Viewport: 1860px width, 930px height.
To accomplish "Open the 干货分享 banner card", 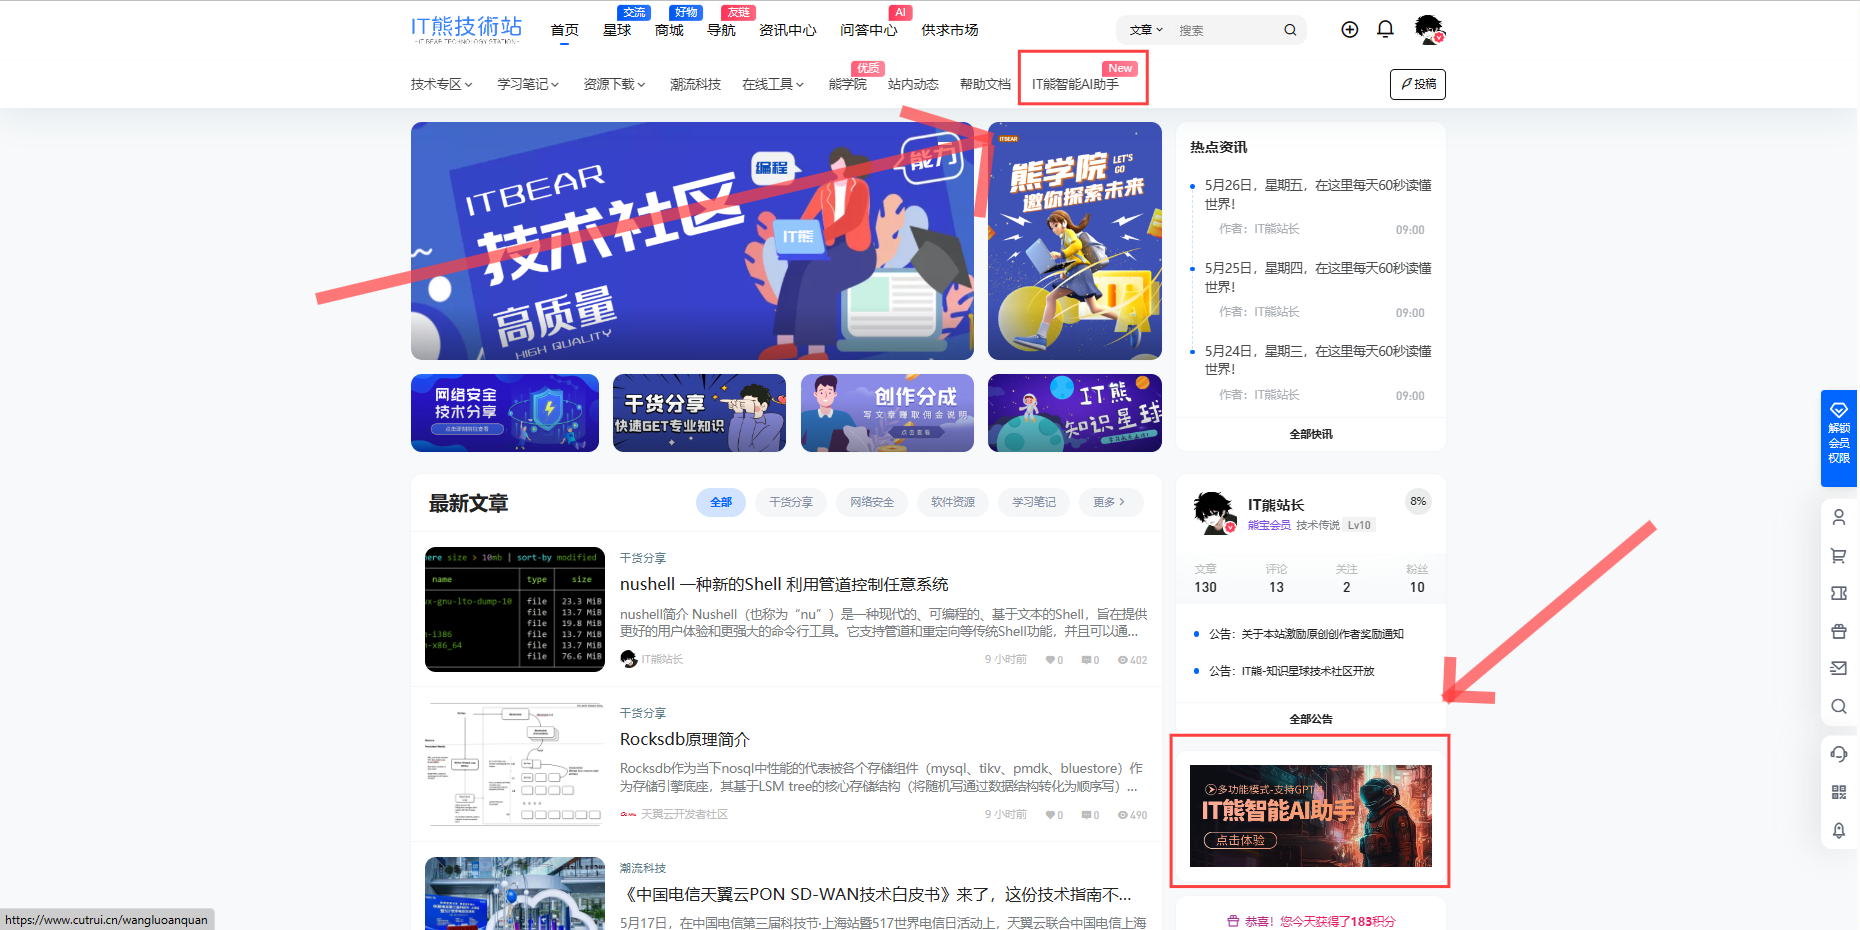I will tap(699, 413).
